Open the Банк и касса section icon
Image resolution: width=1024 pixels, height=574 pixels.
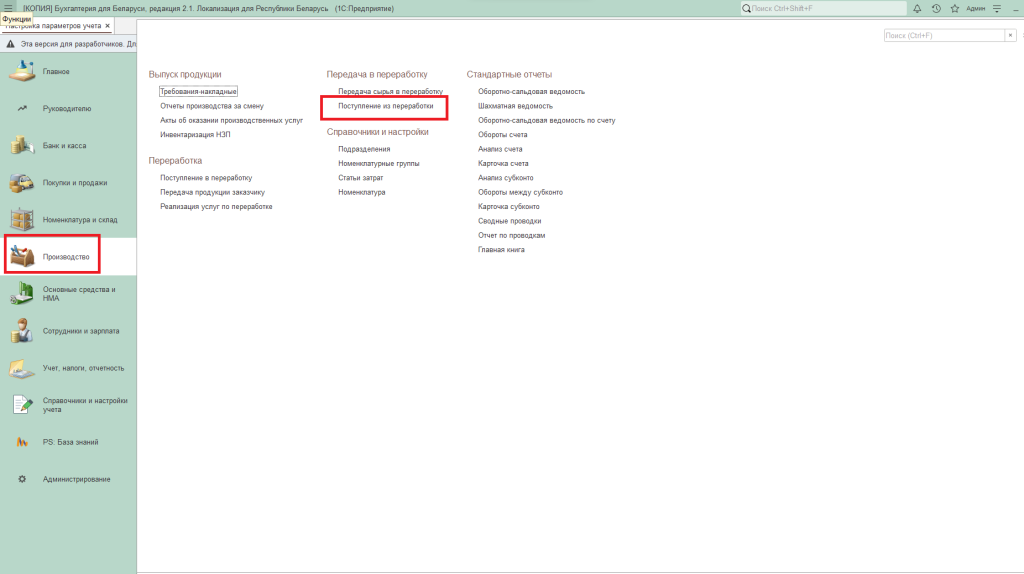tap(22, 146)
